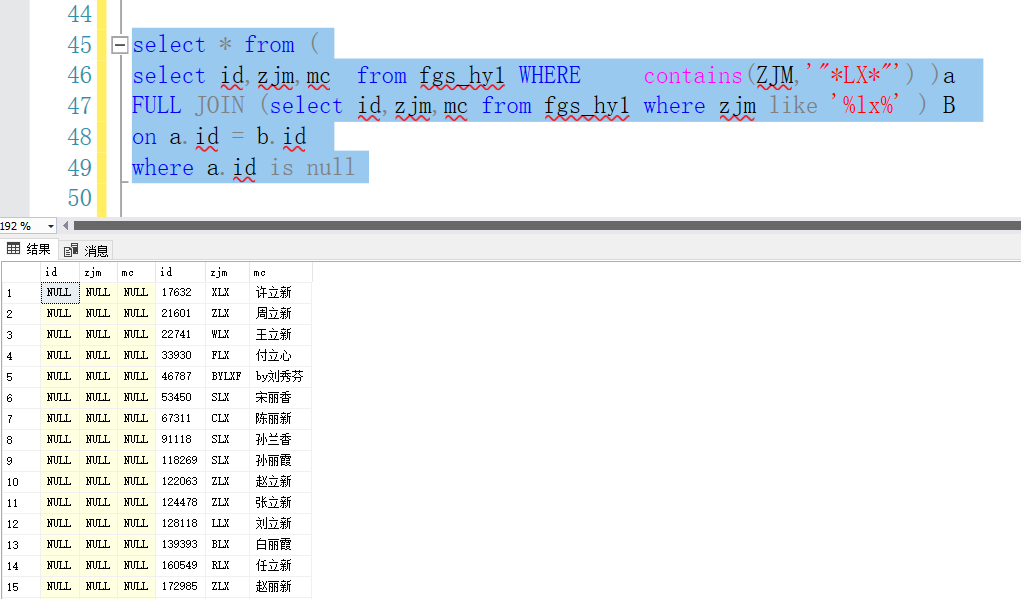Click the '%lx%' string literal in code
This screenshot has width=1021, height=599.
click(x=865, y=105)
